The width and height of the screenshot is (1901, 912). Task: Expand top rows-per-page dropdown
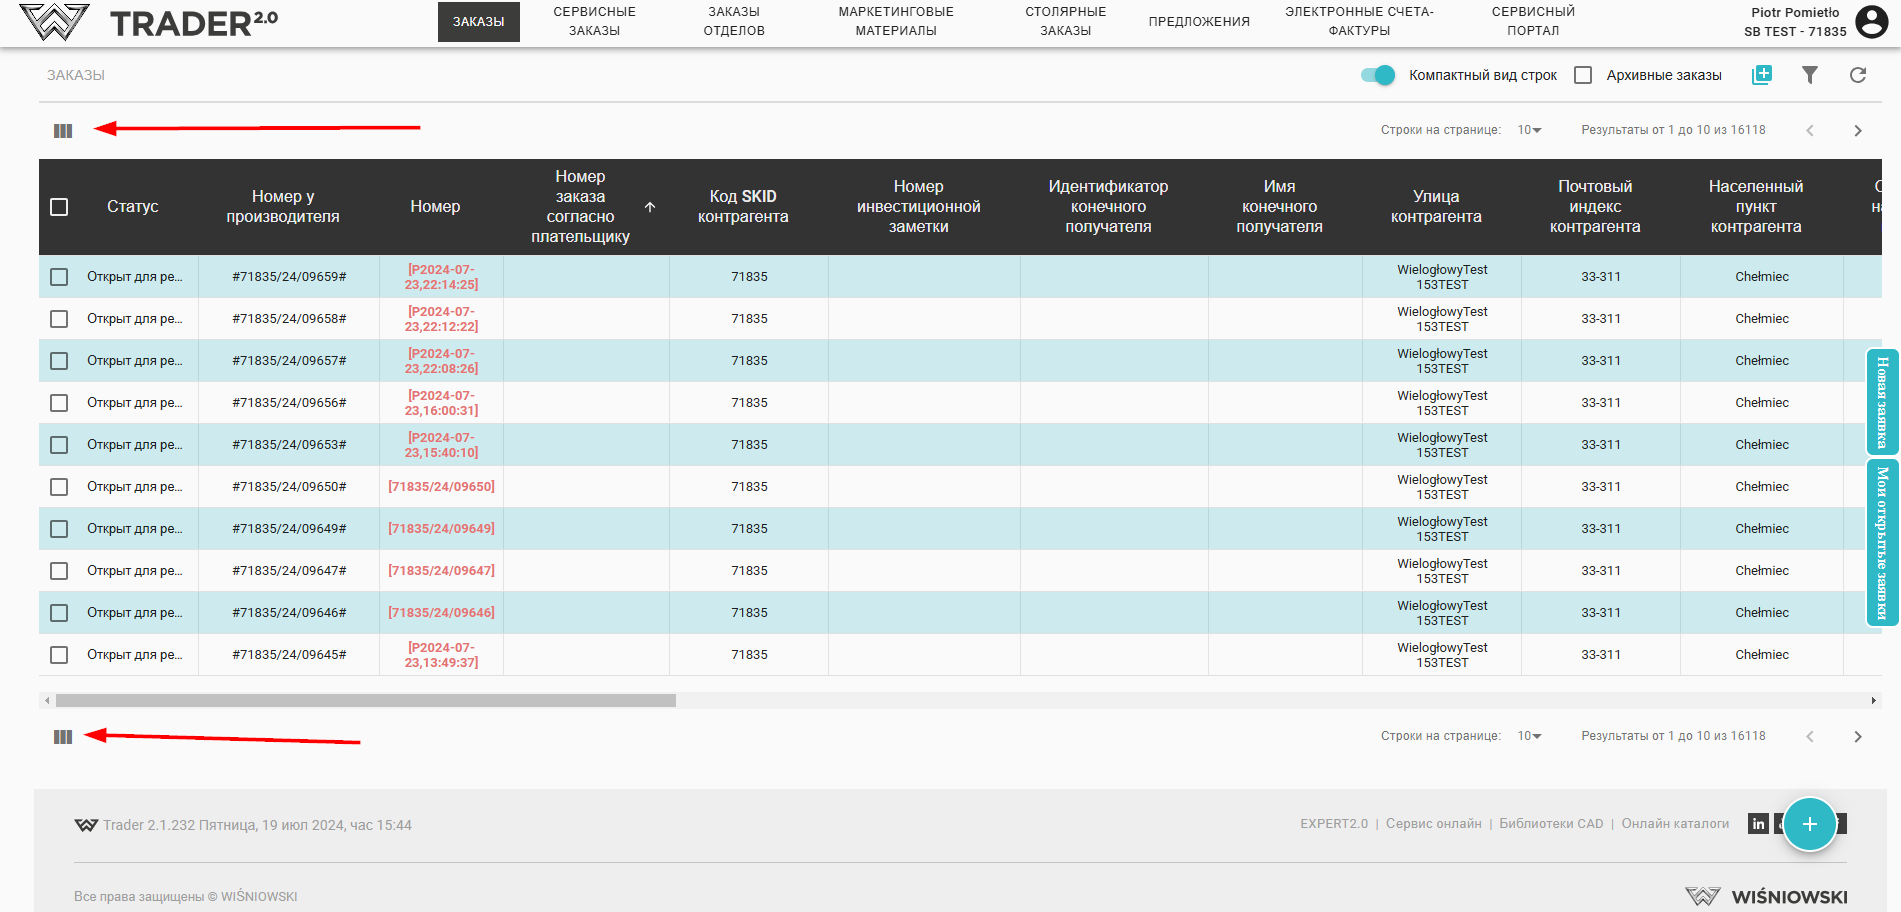[1529, 130]
